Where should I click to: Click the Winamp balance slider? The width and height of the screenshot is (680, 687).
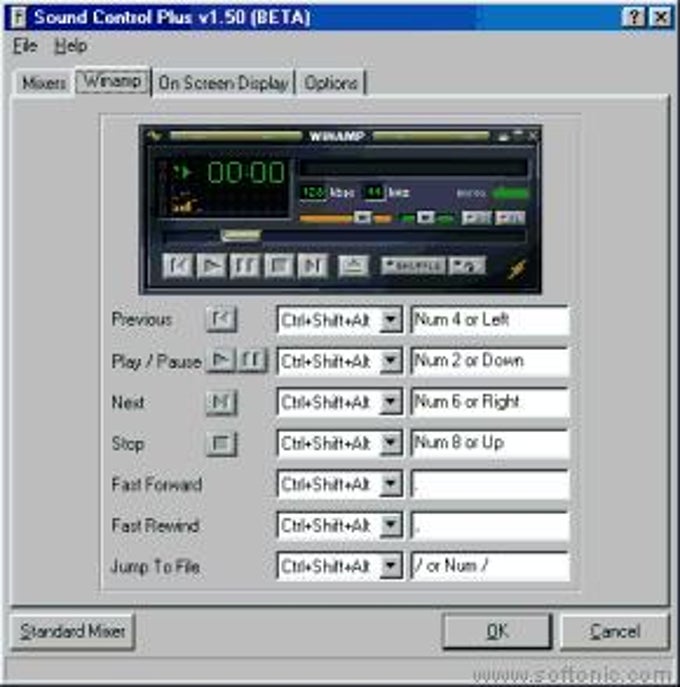pos(427,217)
